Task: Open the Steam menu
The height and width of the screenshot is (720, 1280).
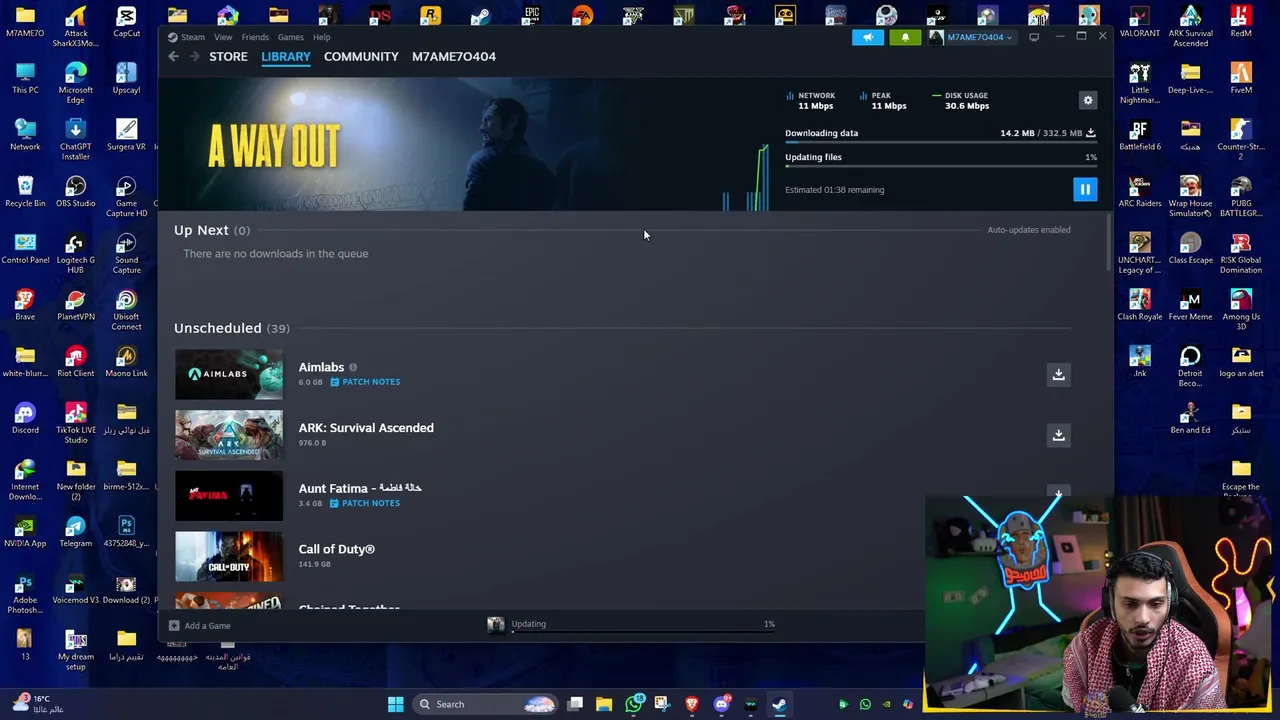Action: pyautogui.click(x=187, y=37)
